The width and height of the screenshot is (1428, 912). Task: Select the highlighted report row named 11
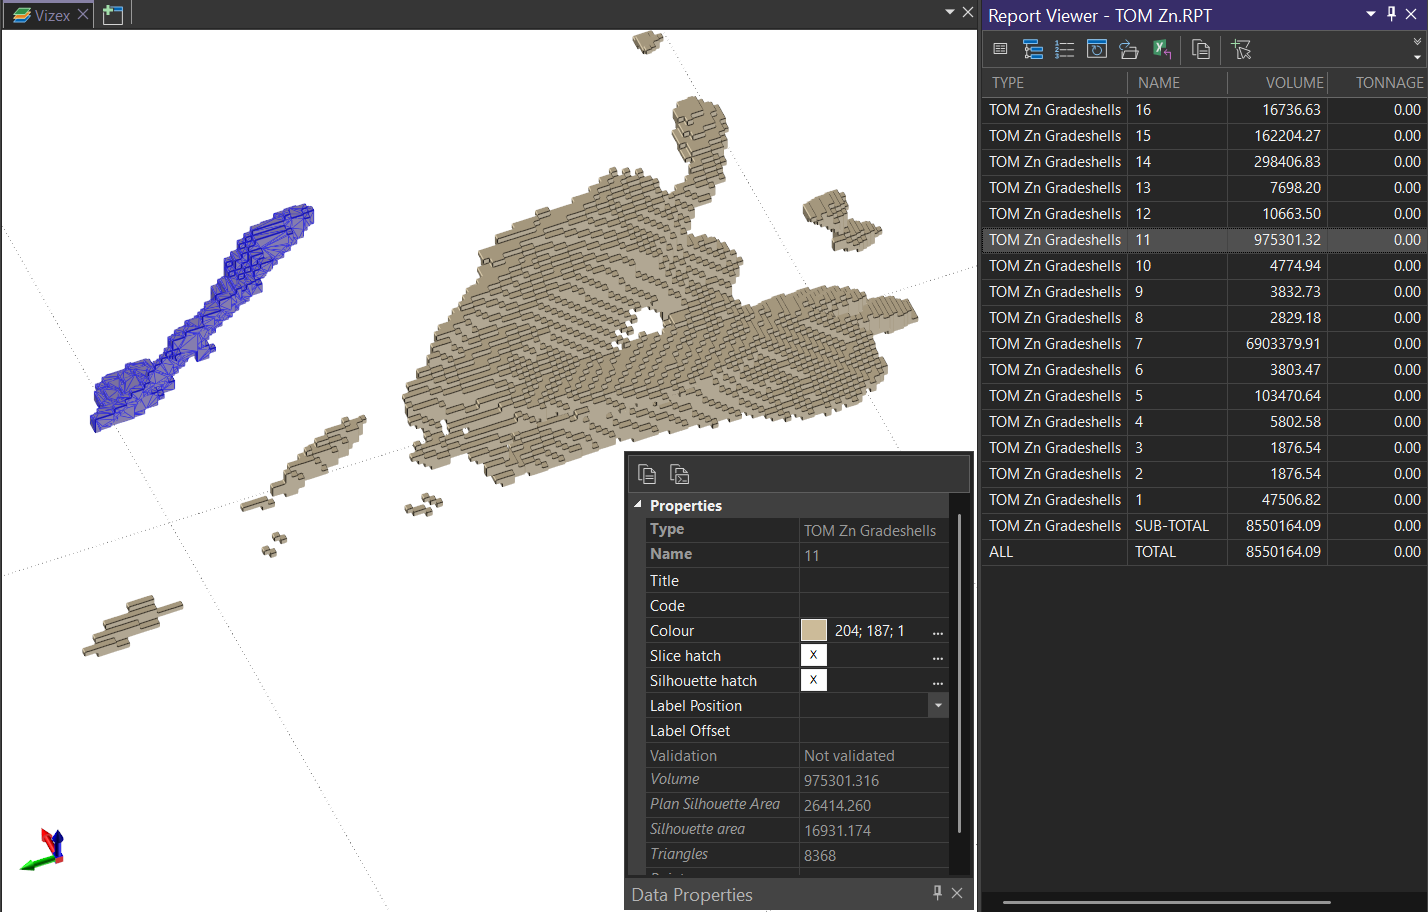[1204, 240]
